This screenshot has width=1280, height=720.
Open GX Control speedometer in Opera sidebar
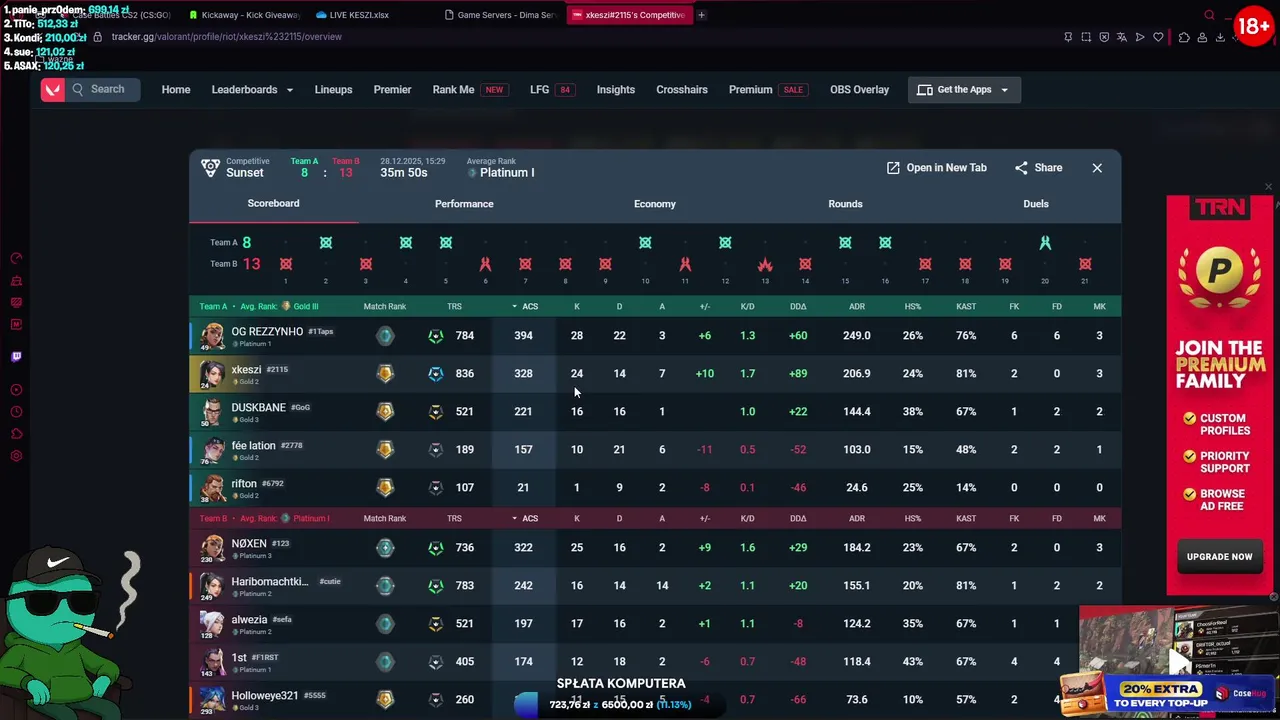coord(16,258)
